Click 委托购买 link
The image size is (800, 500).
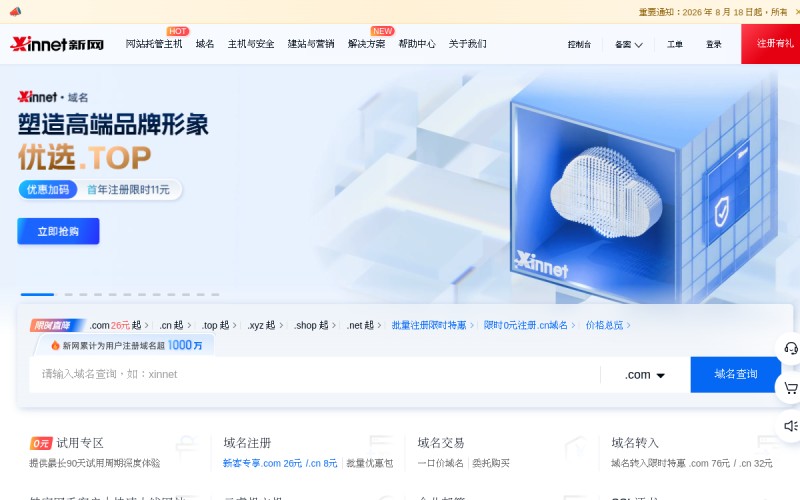tap(491, 463)
